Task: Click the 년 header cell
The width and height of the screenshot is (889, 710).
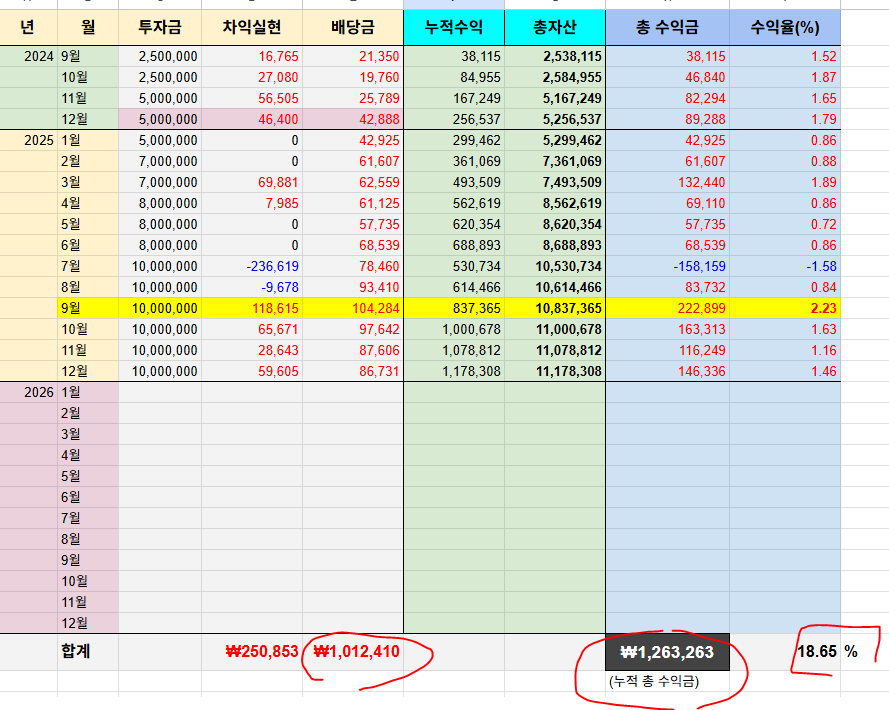Action: click(x=28, y=28)
